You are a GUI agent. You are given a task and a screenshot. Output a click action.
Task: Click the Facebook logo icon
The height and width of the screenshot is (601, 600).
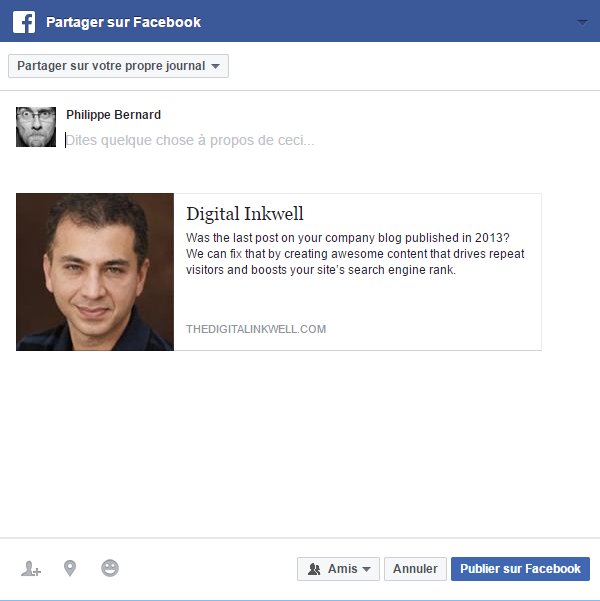24,22
